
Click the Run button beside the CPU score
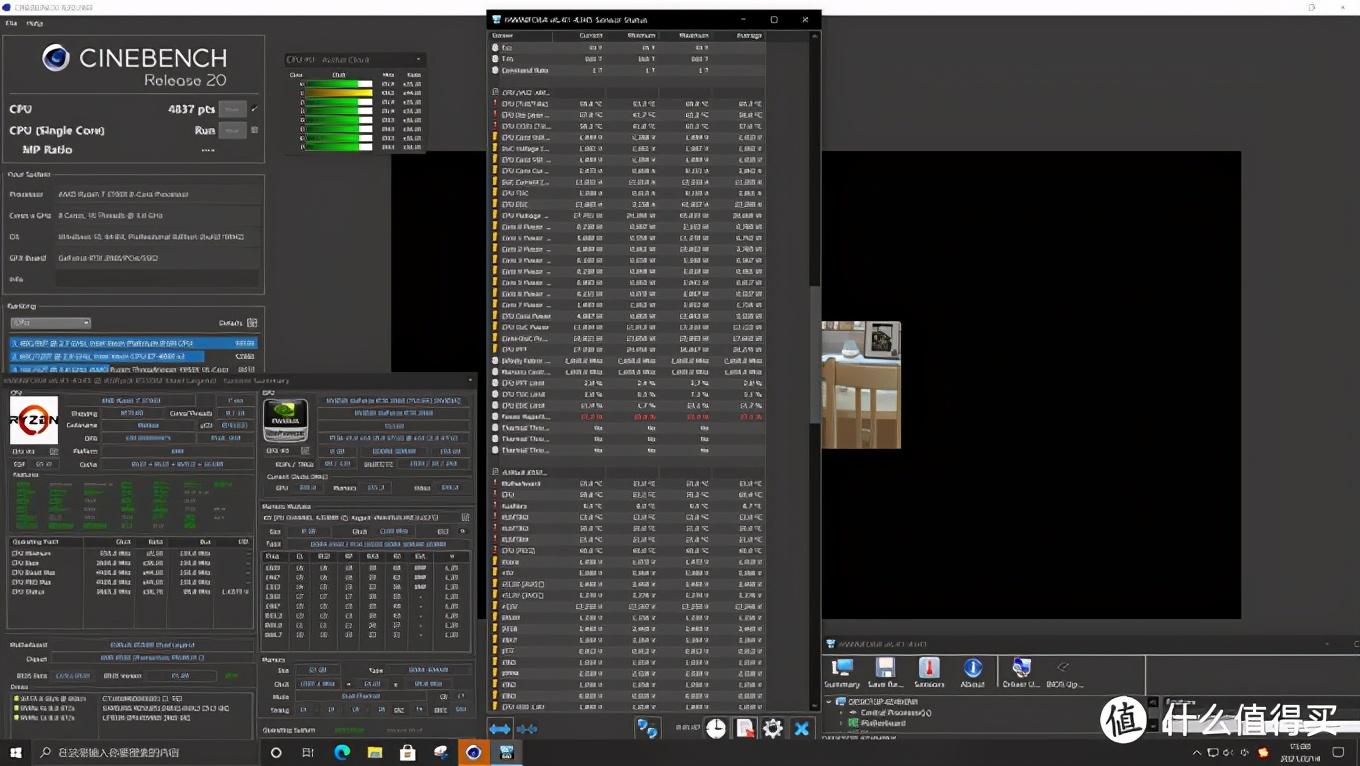click(x=232, y=109)
